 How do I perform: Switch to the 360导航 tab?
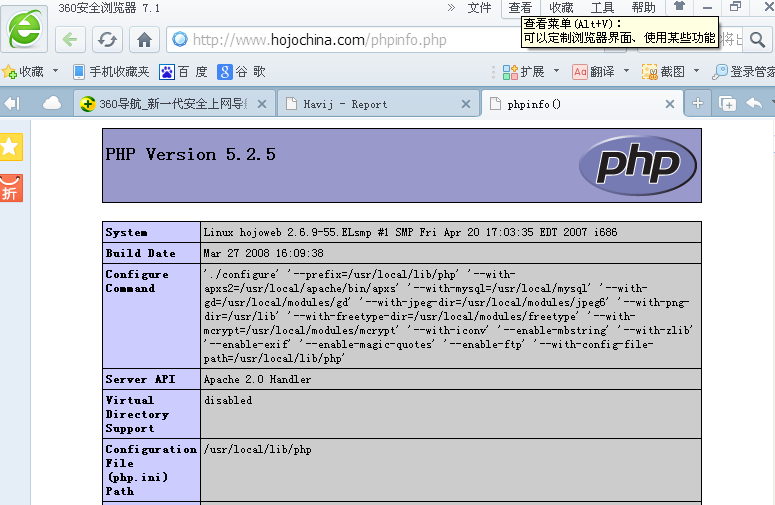click(174, 104)
